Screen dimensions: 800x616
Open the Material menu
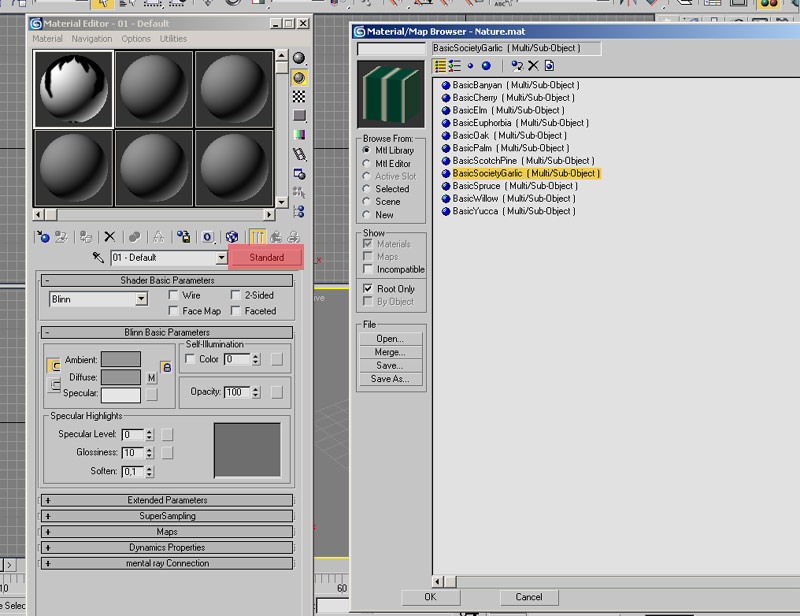coord(47,39)
